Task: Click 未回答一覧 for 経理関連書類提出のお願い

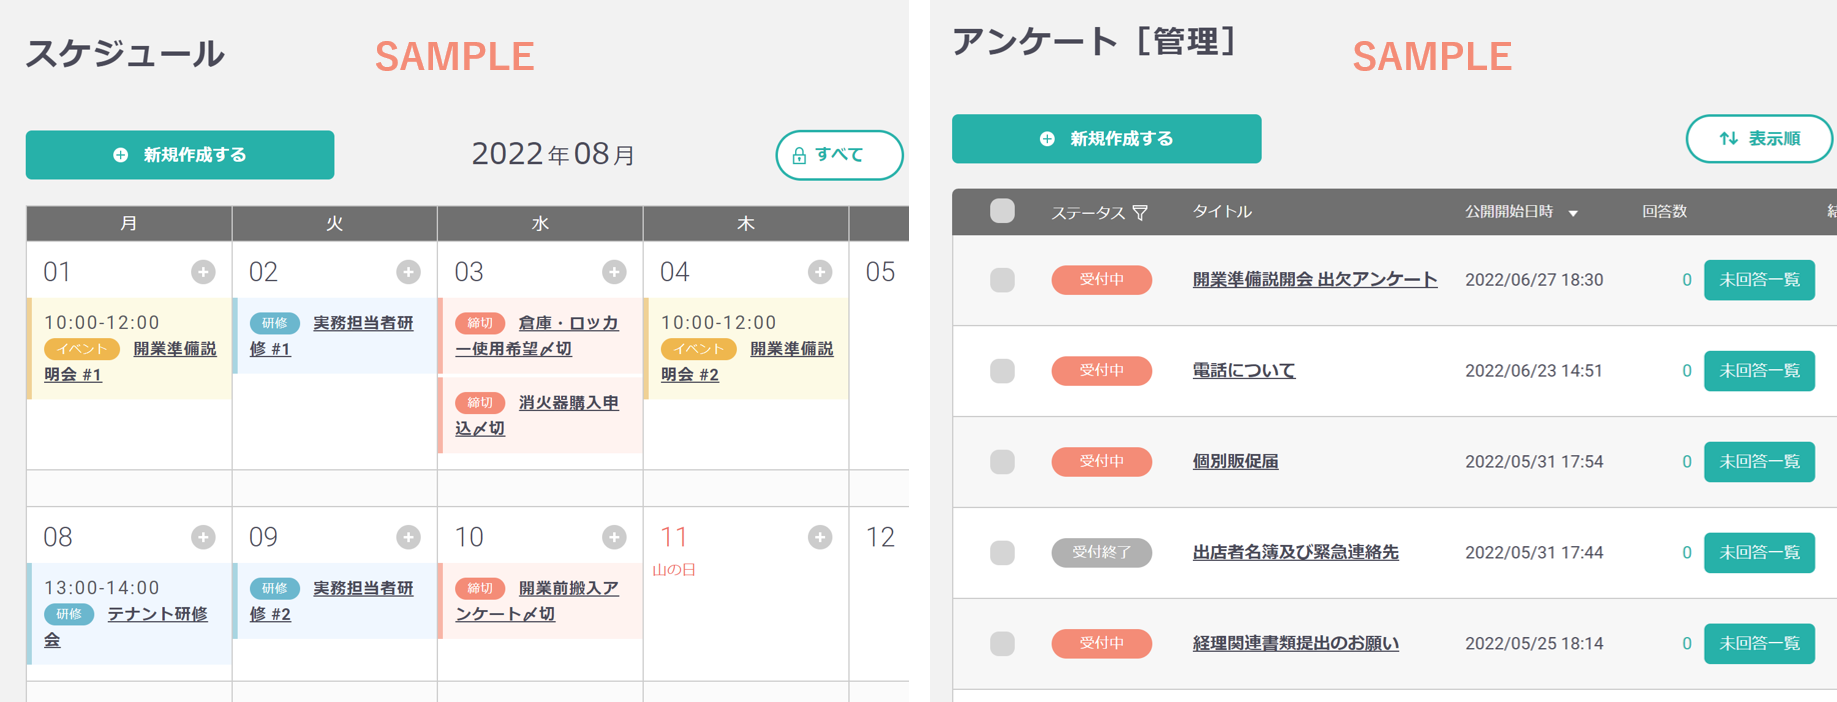Action: [x=1759, y=644]
